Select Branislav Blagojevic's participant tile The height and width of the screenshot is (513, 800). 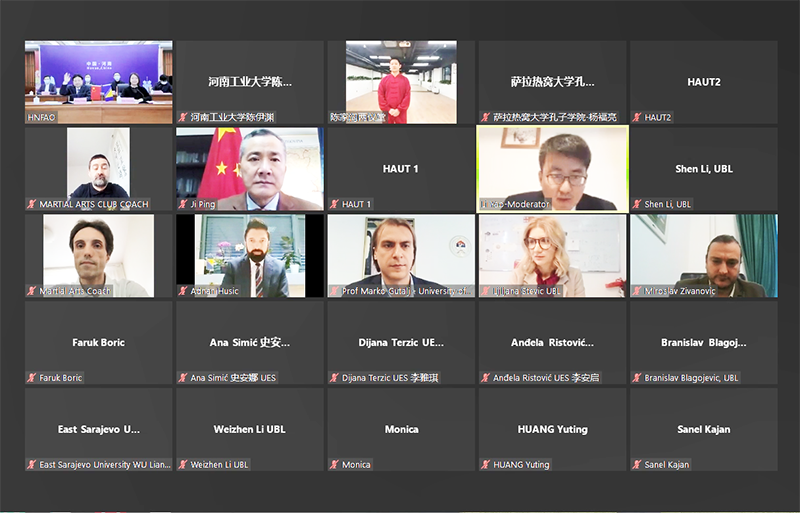click(703, 342)
